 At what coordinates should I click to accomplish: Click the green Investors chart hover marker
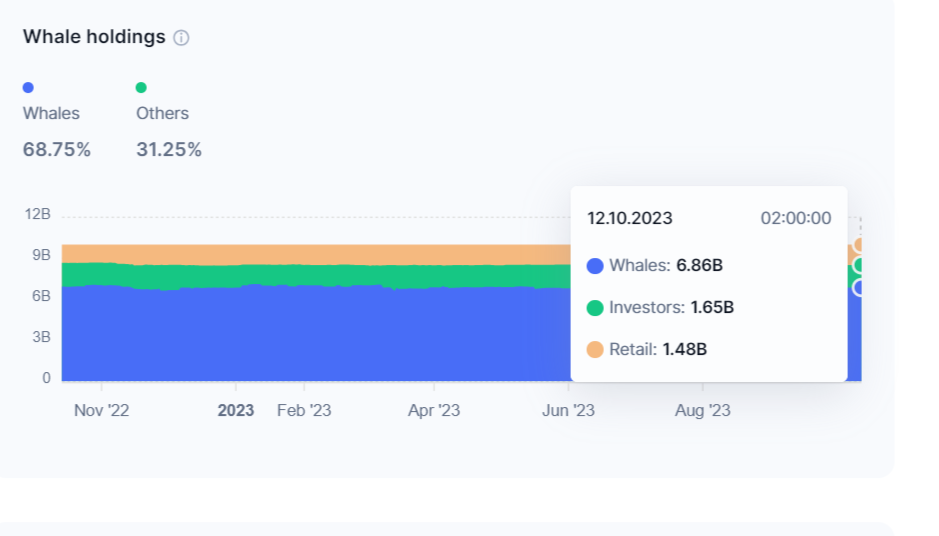(x=859, y=265)
